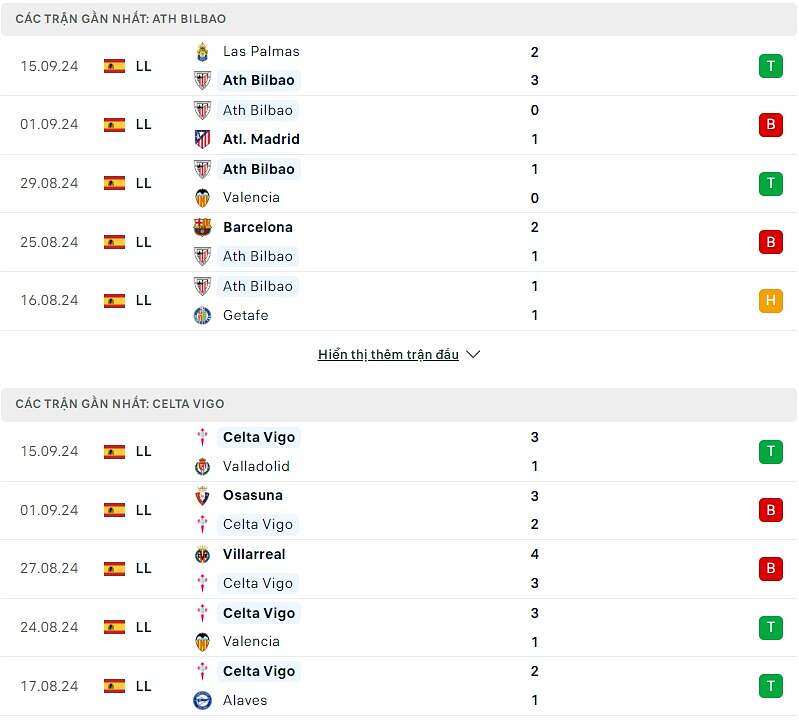Open the Villarreal team name link

[x=254, y=554]
